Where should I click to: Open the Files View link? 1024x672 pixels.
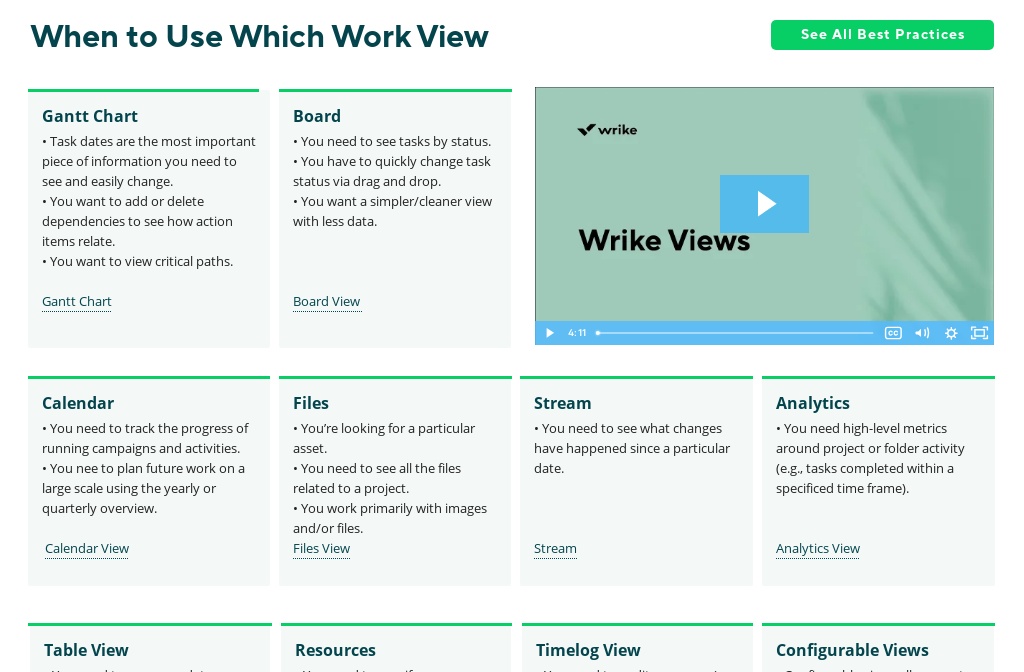[321, 548]
